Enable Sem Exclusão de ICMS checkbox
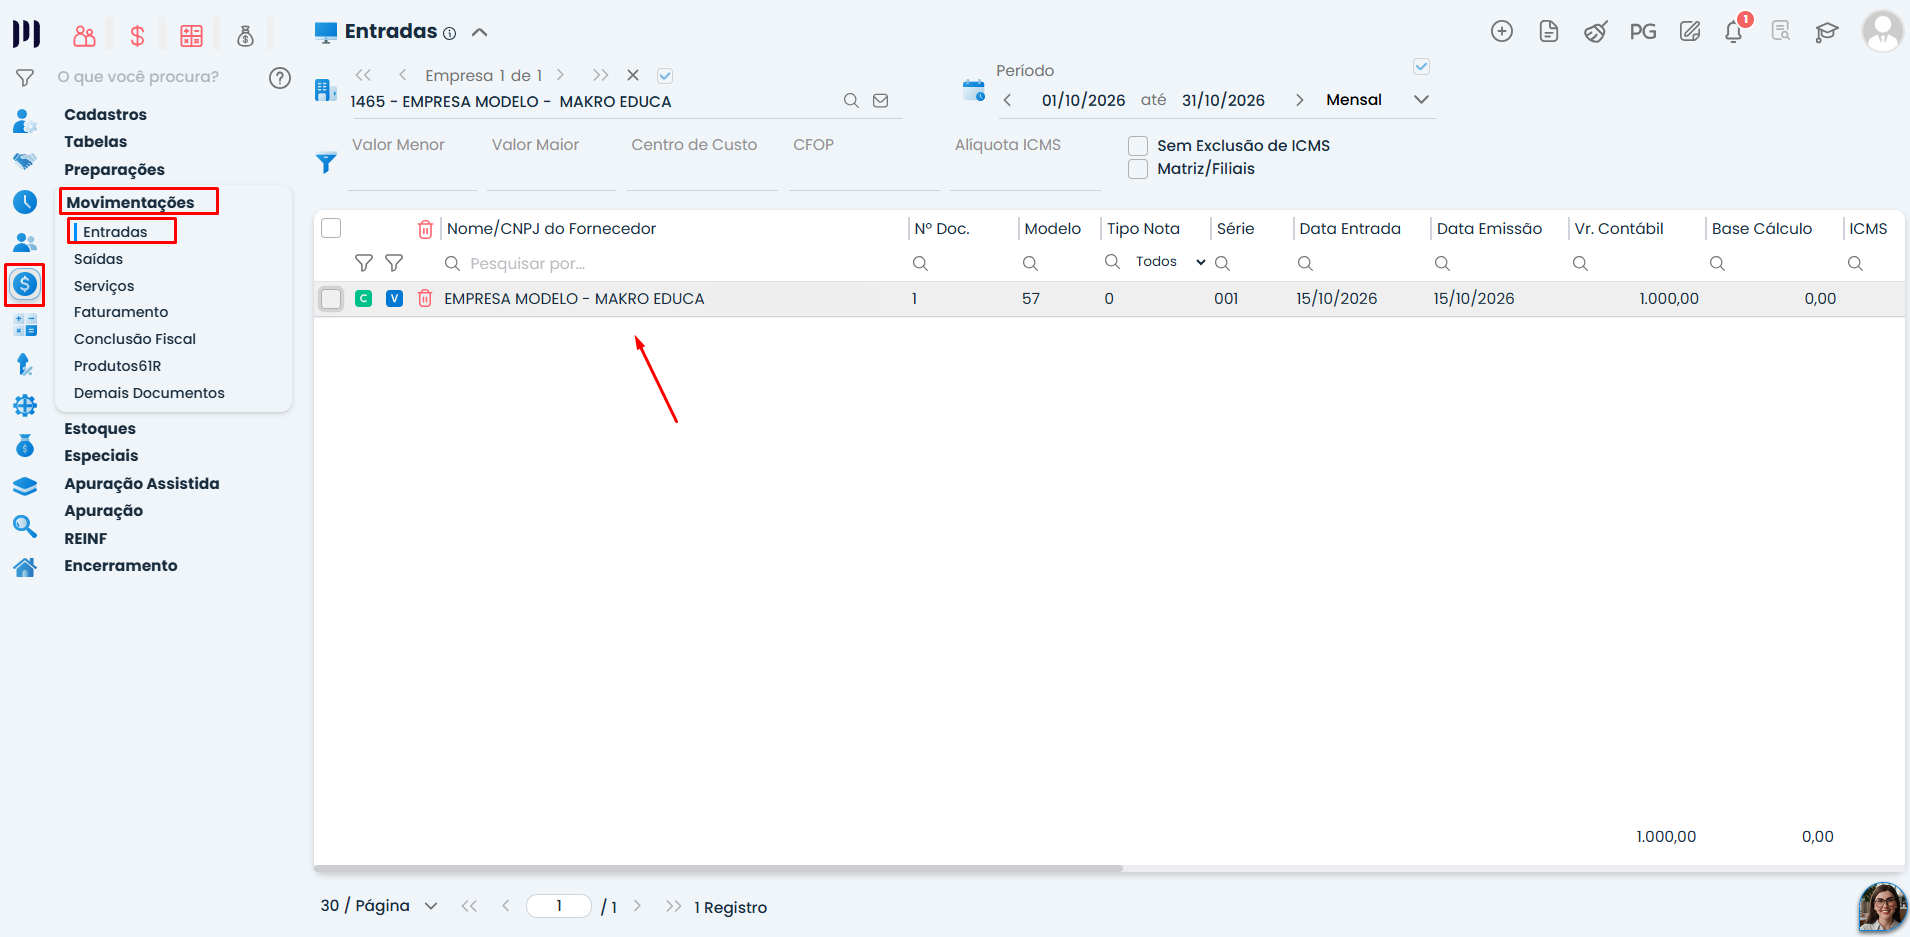The height and width of the screenshot is (937, 1910). tap(1138, 145)
